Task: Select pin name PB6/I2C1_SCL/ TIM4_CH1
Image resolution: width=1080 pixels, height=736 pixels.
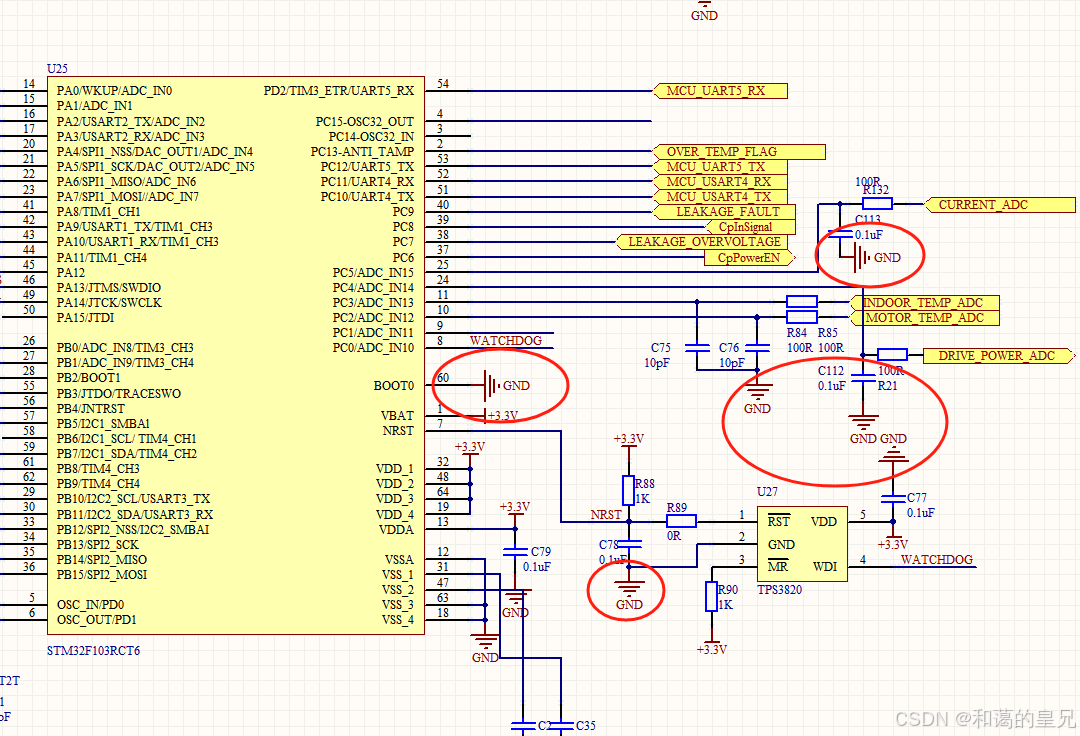Action: [126, 439]
